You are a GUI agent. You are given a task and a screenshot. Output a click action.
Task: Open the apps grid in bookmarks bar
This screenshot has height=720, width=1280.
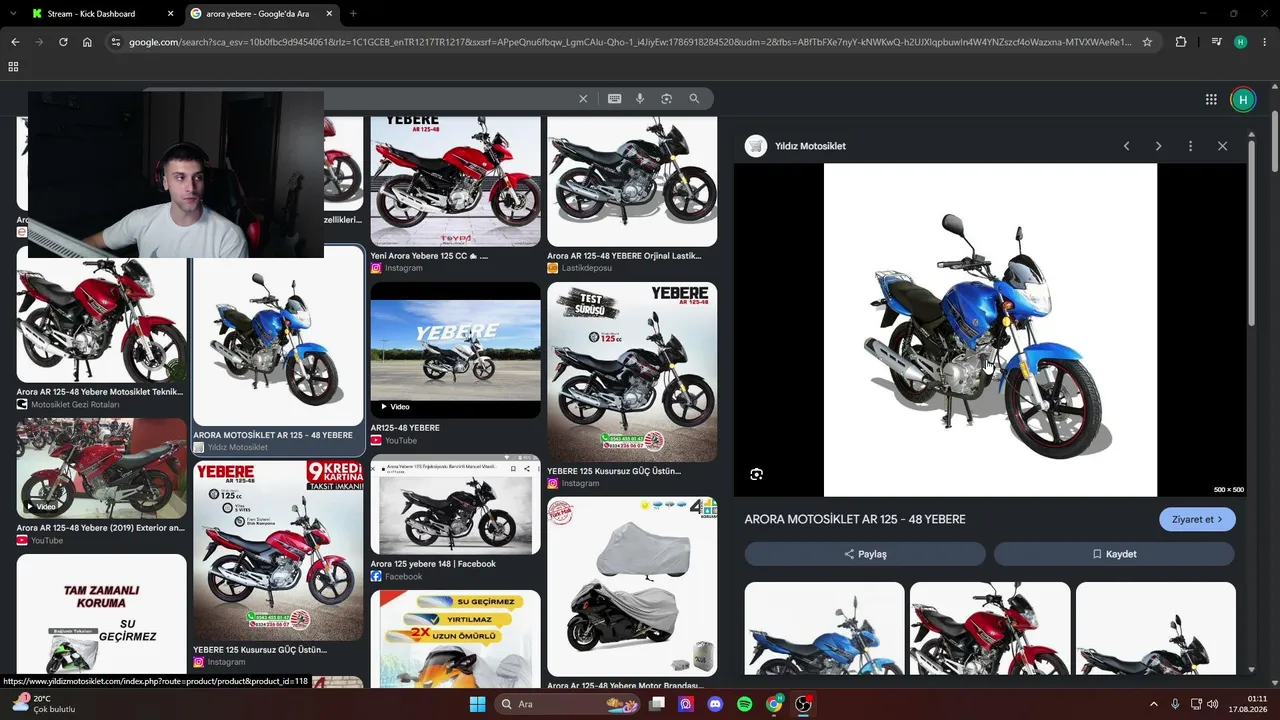click(13, 66)
